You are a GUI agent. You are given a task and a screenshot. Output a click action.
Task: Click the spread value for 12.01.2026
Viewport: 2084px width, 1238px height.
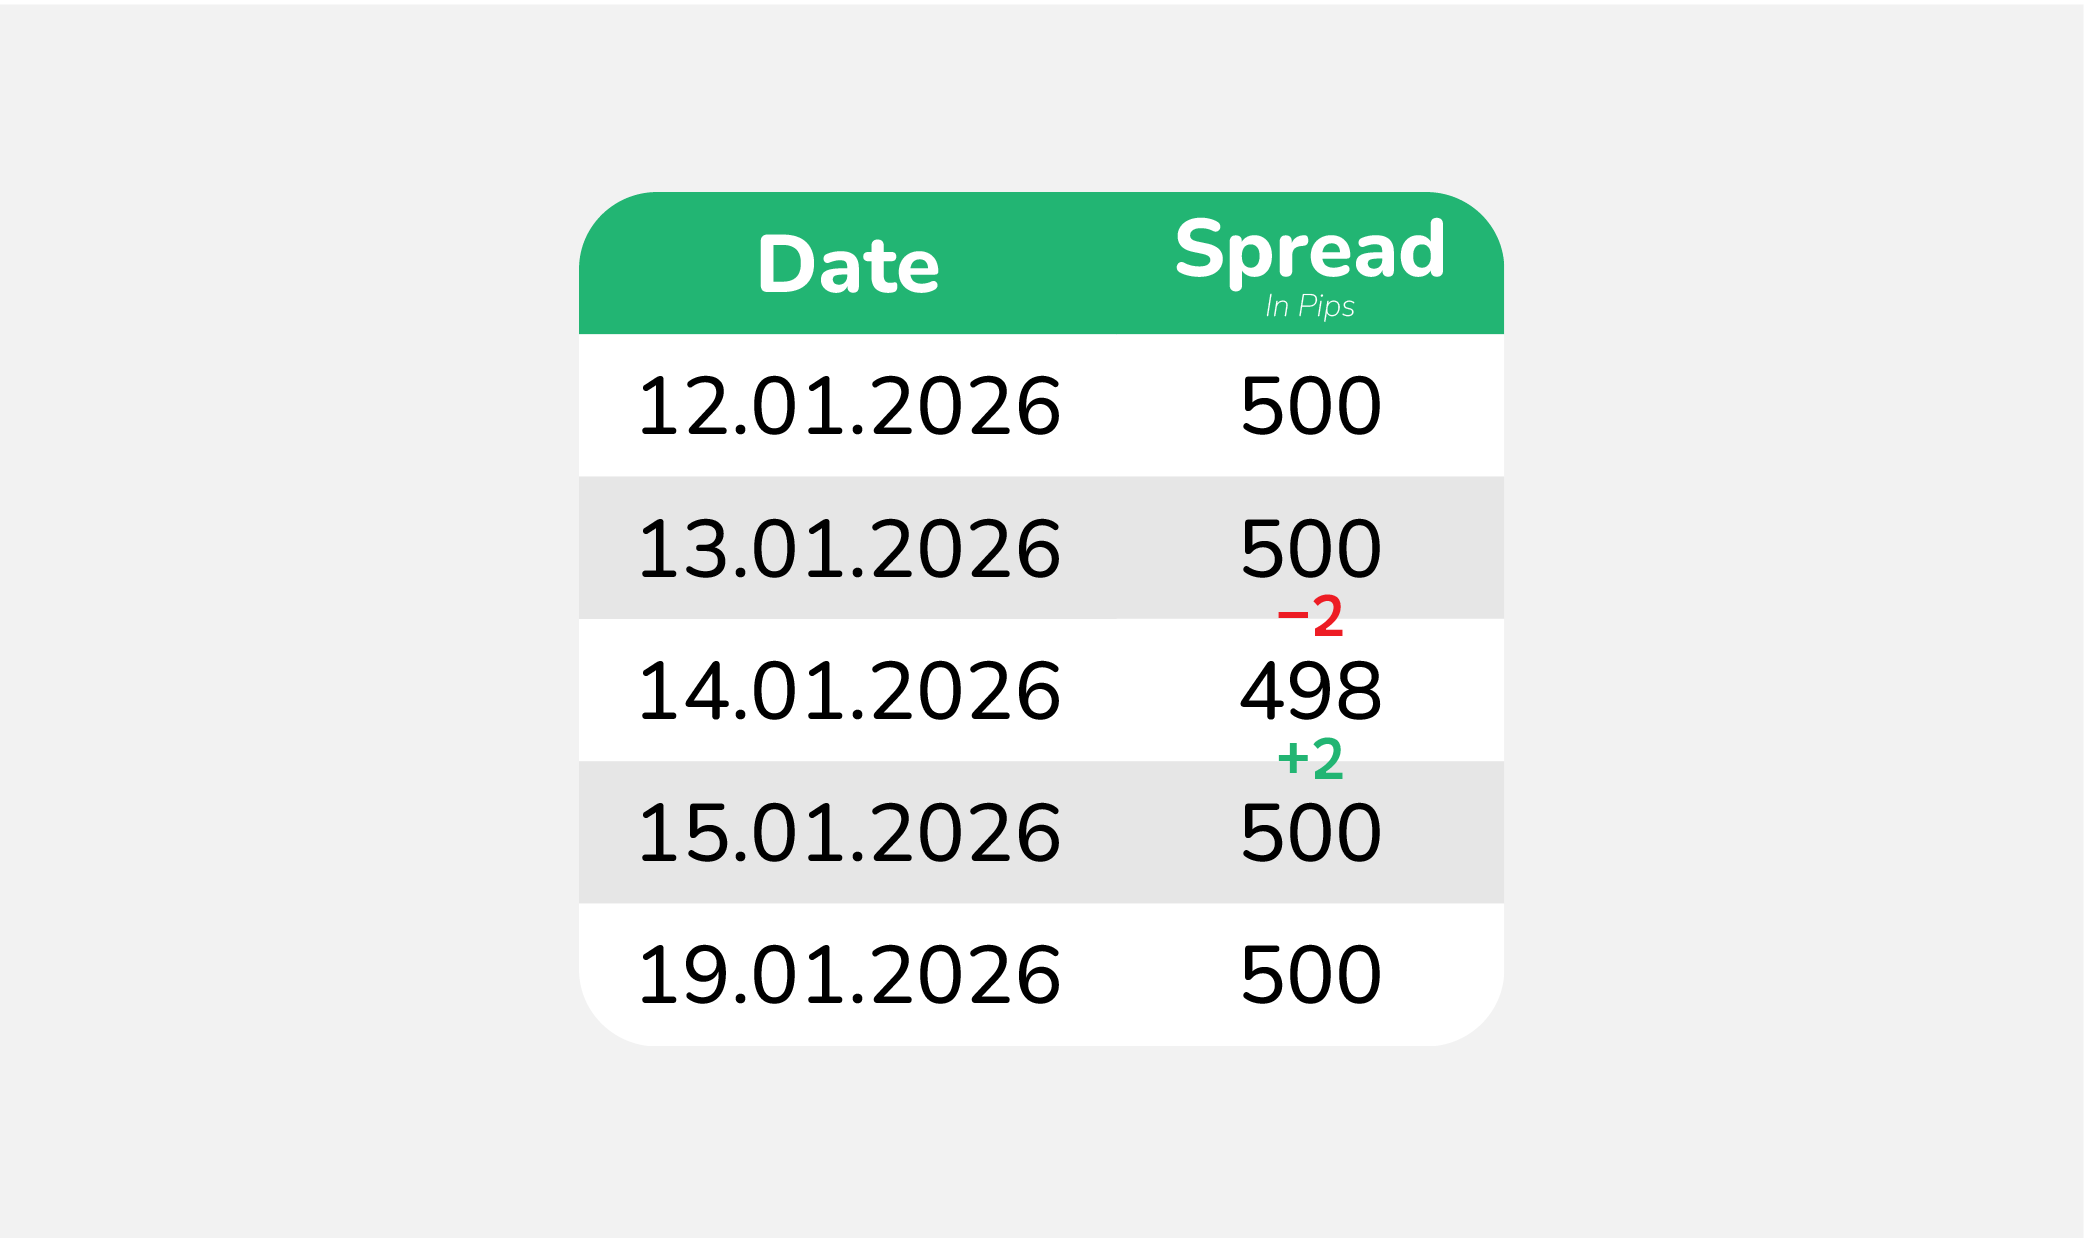pyautogui.click(x=1310, y=406)
